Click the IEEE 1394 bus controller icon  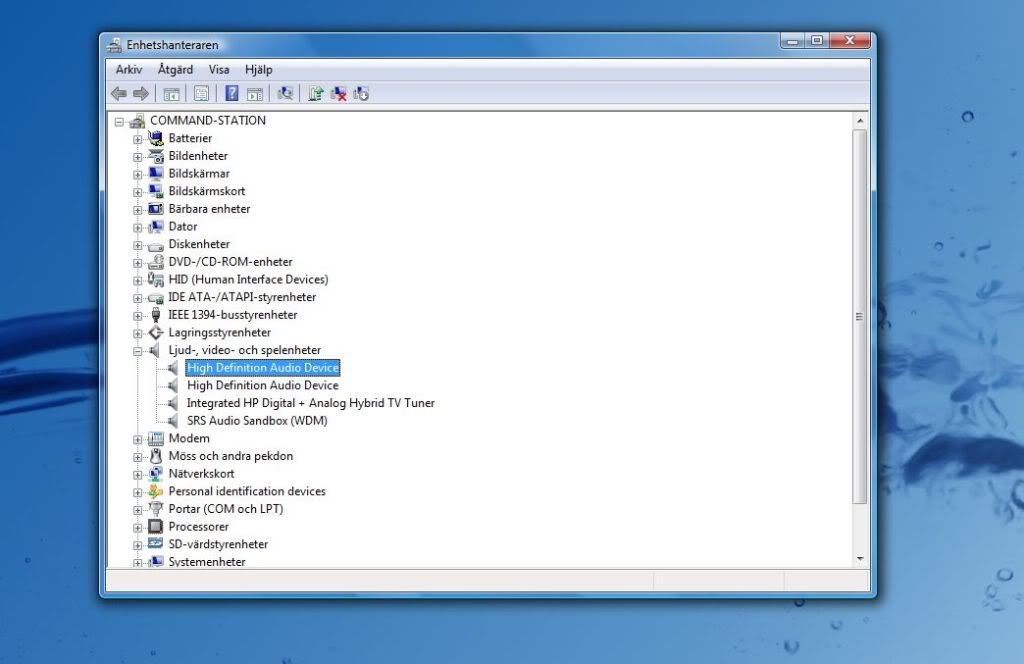pyautogui.click(x=155, y=315)
